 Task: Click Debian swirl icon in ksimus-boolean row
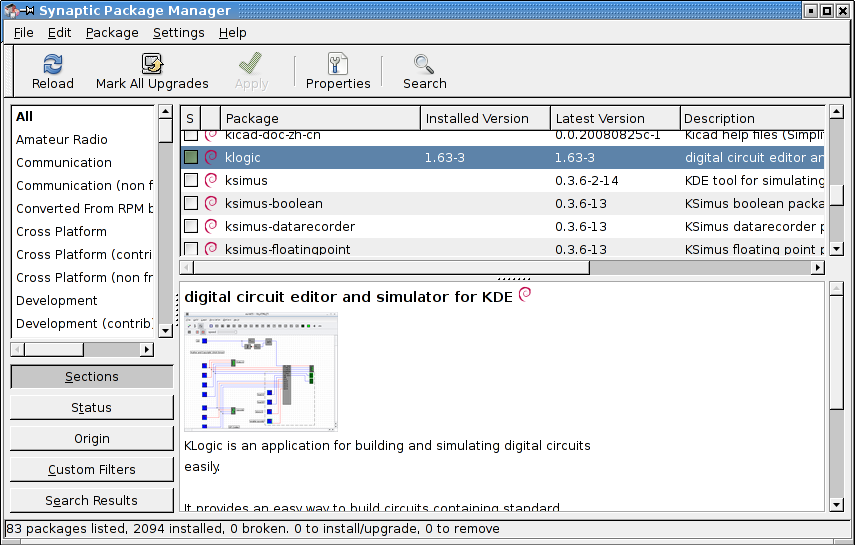tap(211, 203)
